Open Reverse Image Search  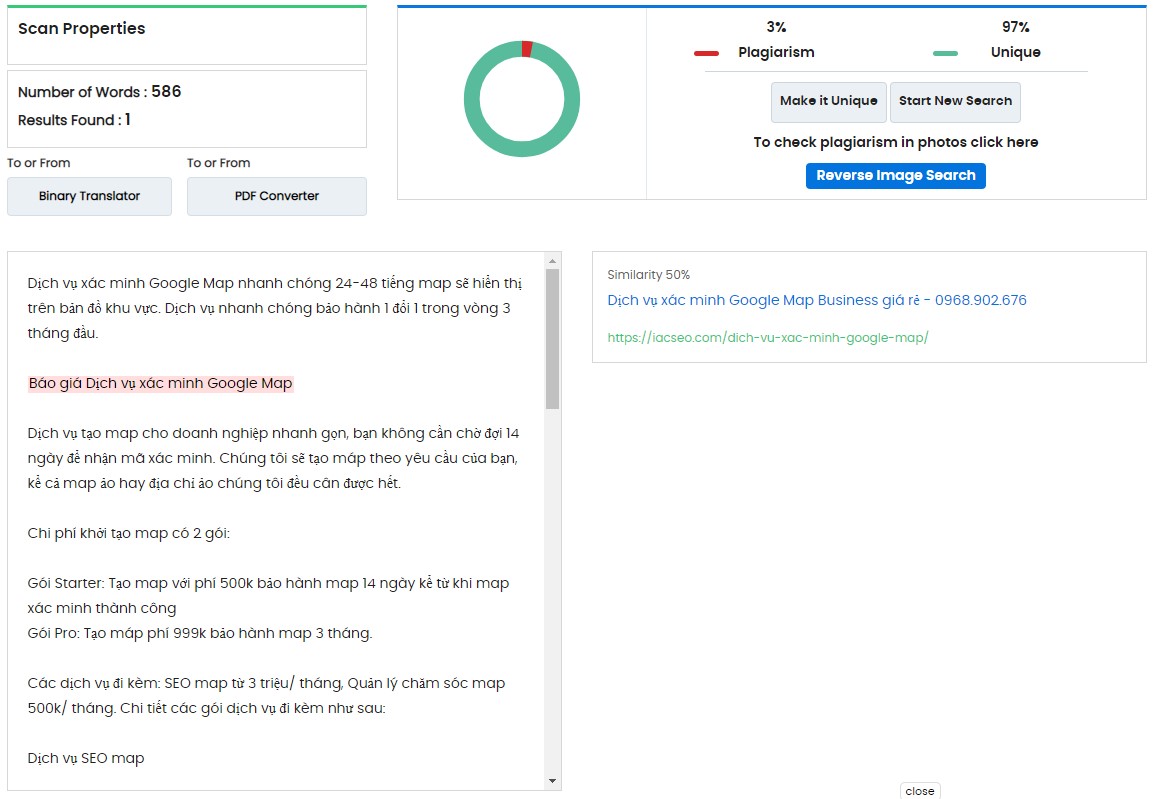pos(895,176)
